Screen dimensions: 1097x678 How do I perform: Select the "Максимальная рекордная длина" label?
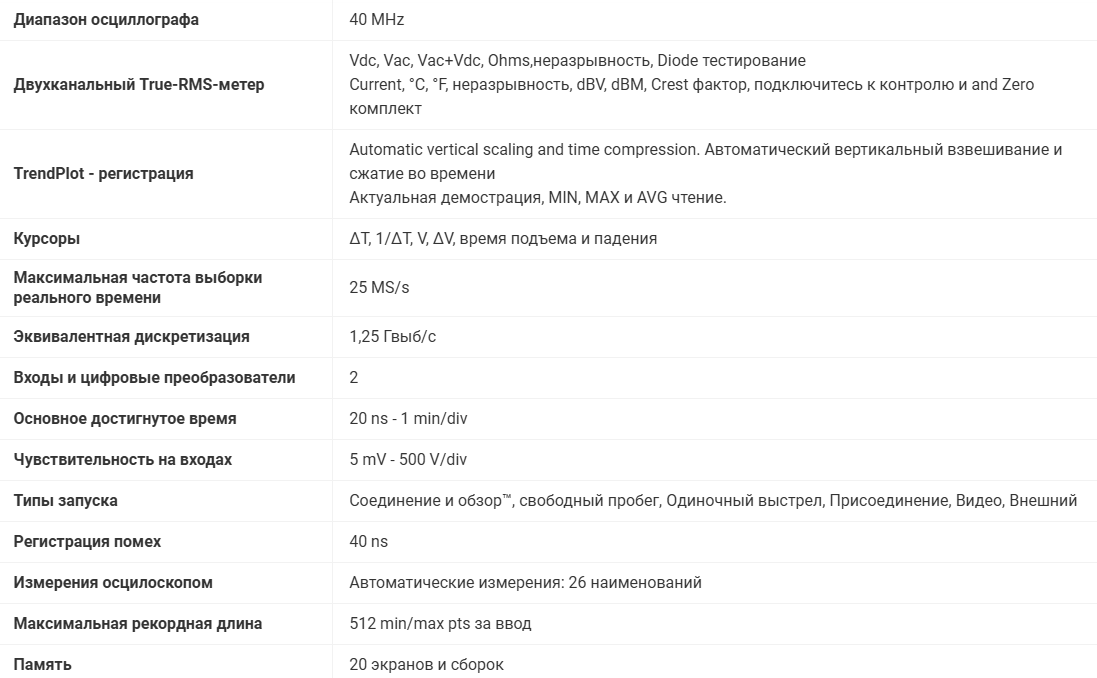[138, 624]
